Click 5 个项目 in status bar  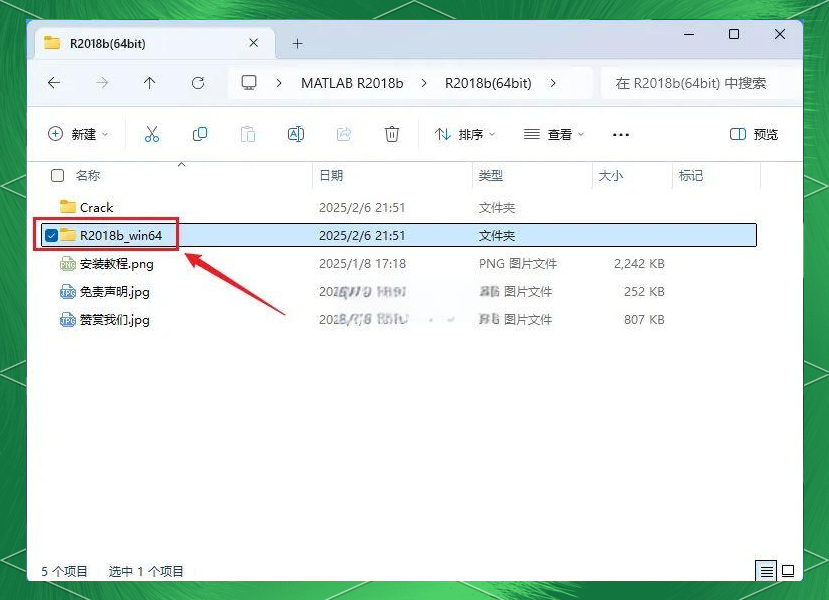tap(64, 571)
